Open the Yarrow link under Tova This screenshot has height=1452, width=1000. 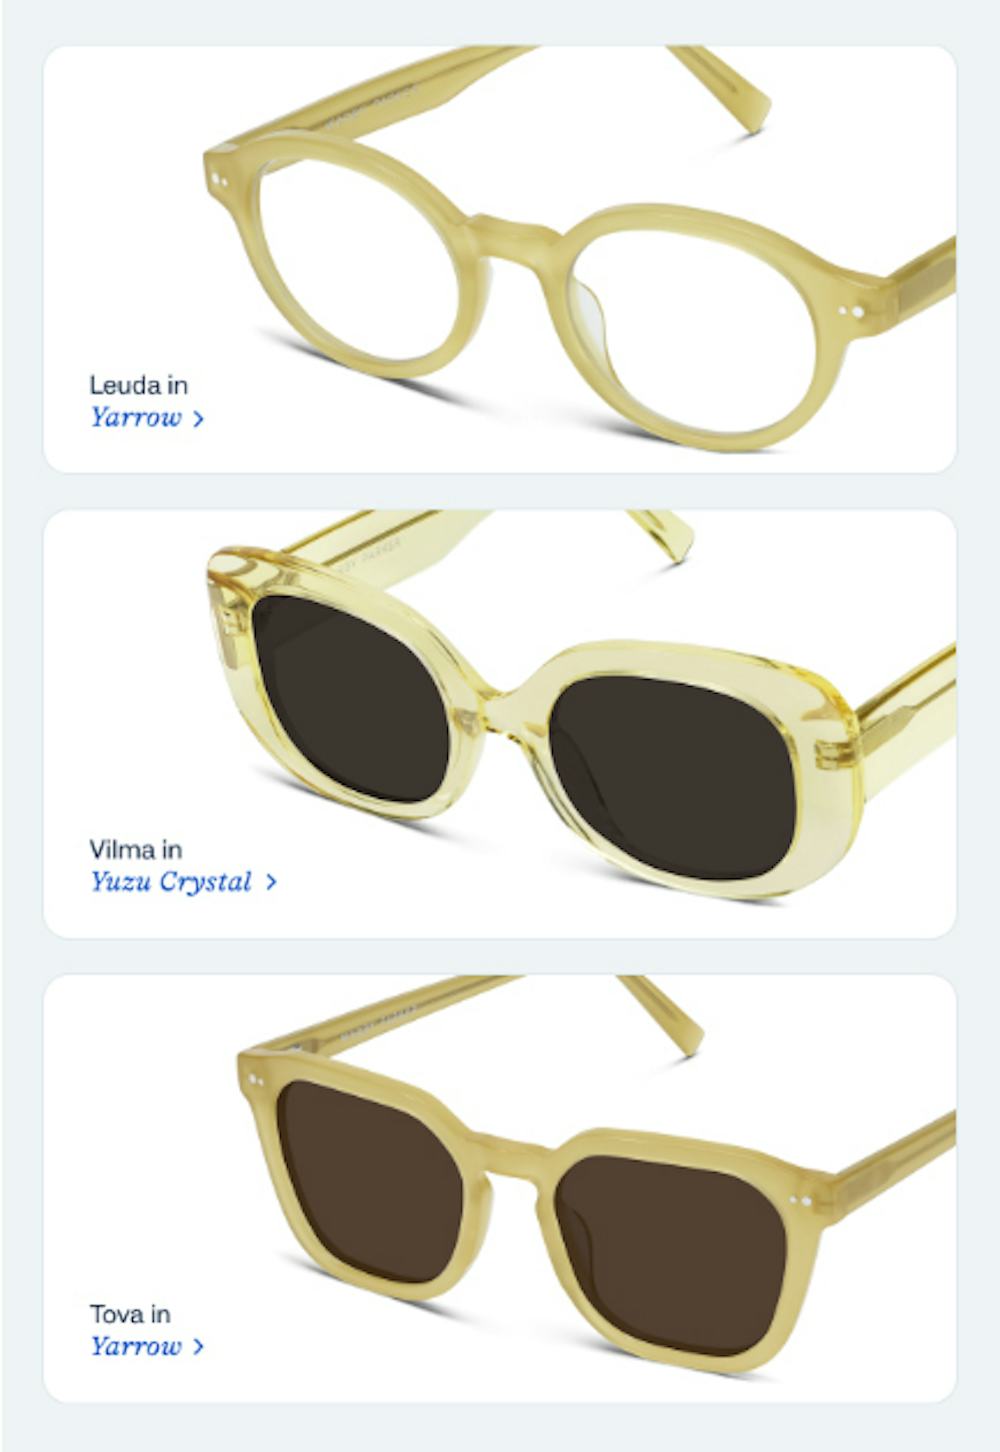tap(136, 1346)
